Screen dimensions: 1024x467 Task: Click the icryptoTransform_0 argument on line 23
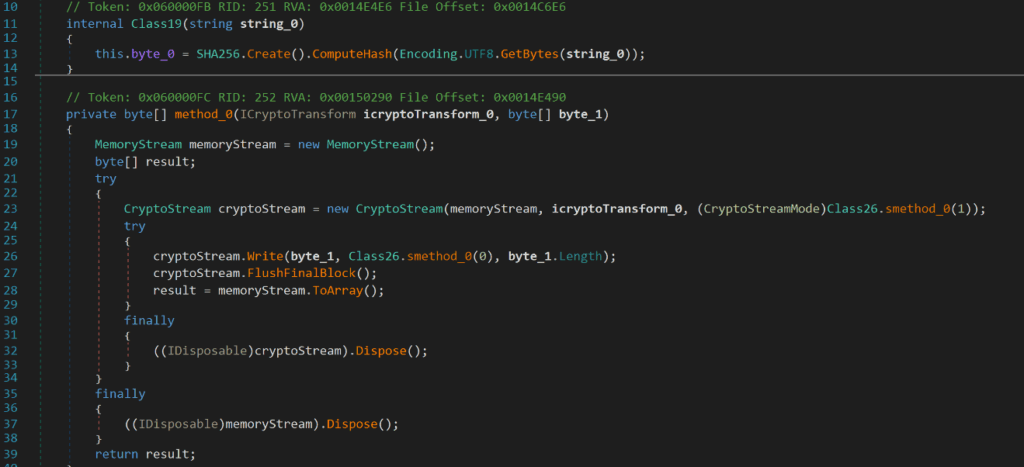coord(616,209)
